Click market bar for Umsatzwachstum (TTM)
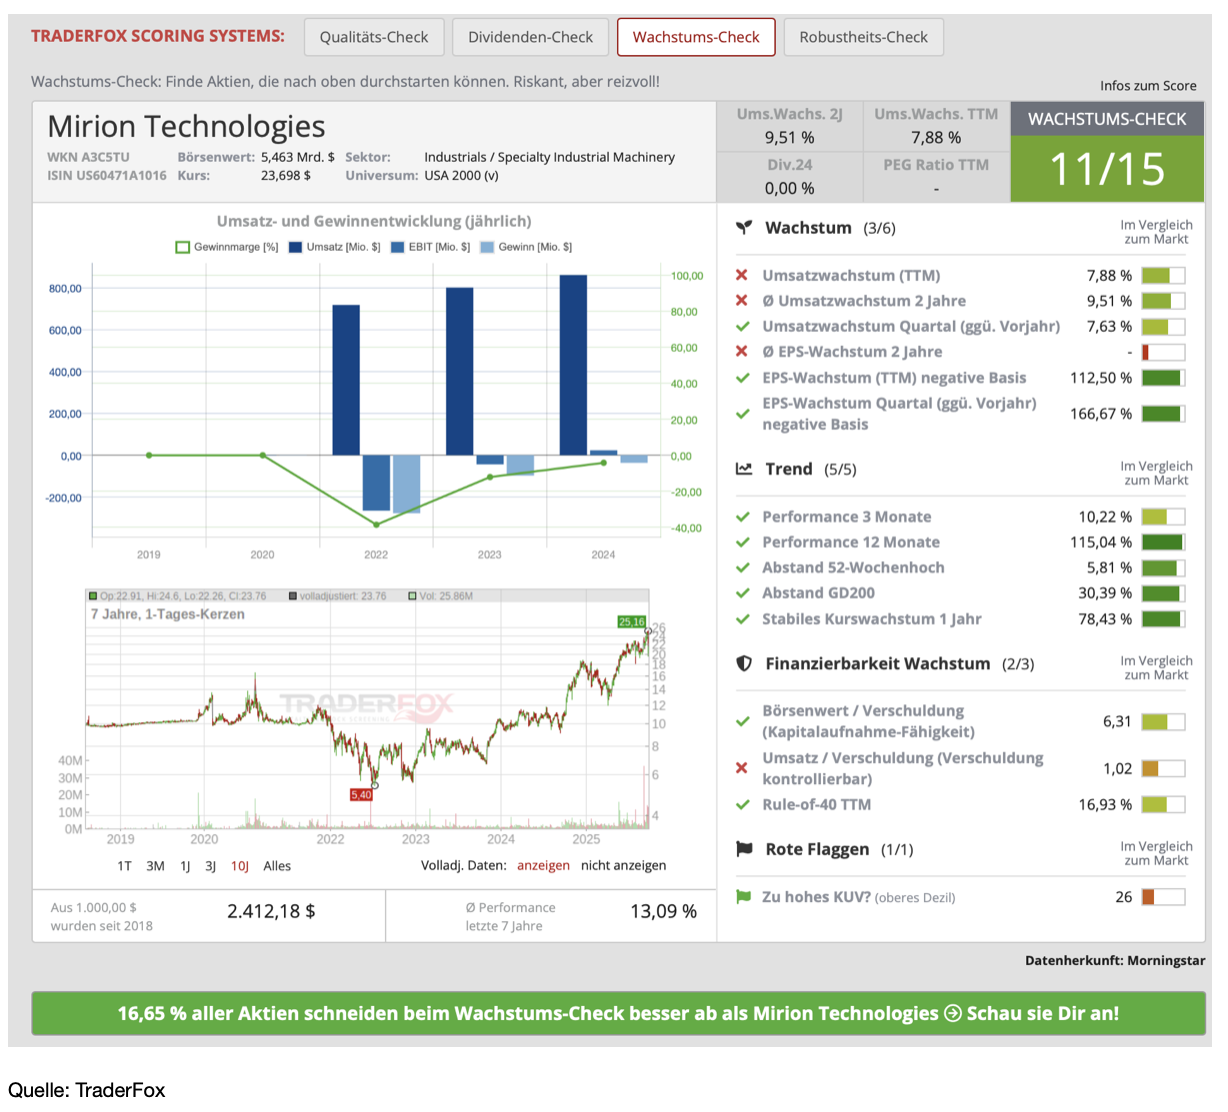Image resolution: width=1228 pixels, height=1112 pixels. tap(1163, 275)
